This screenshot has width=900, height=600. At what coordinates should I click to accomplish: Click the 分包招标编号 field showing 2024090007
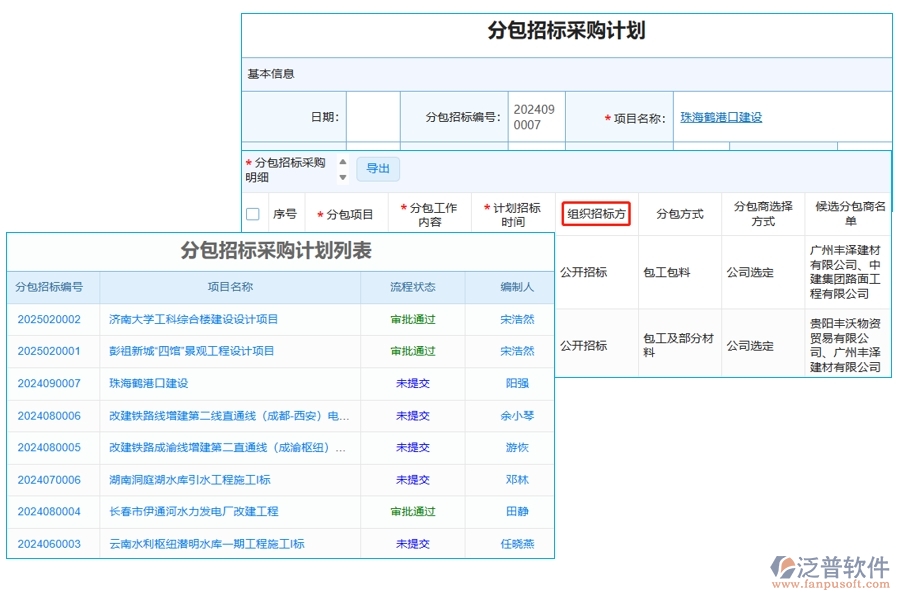(x=537, y=117)
